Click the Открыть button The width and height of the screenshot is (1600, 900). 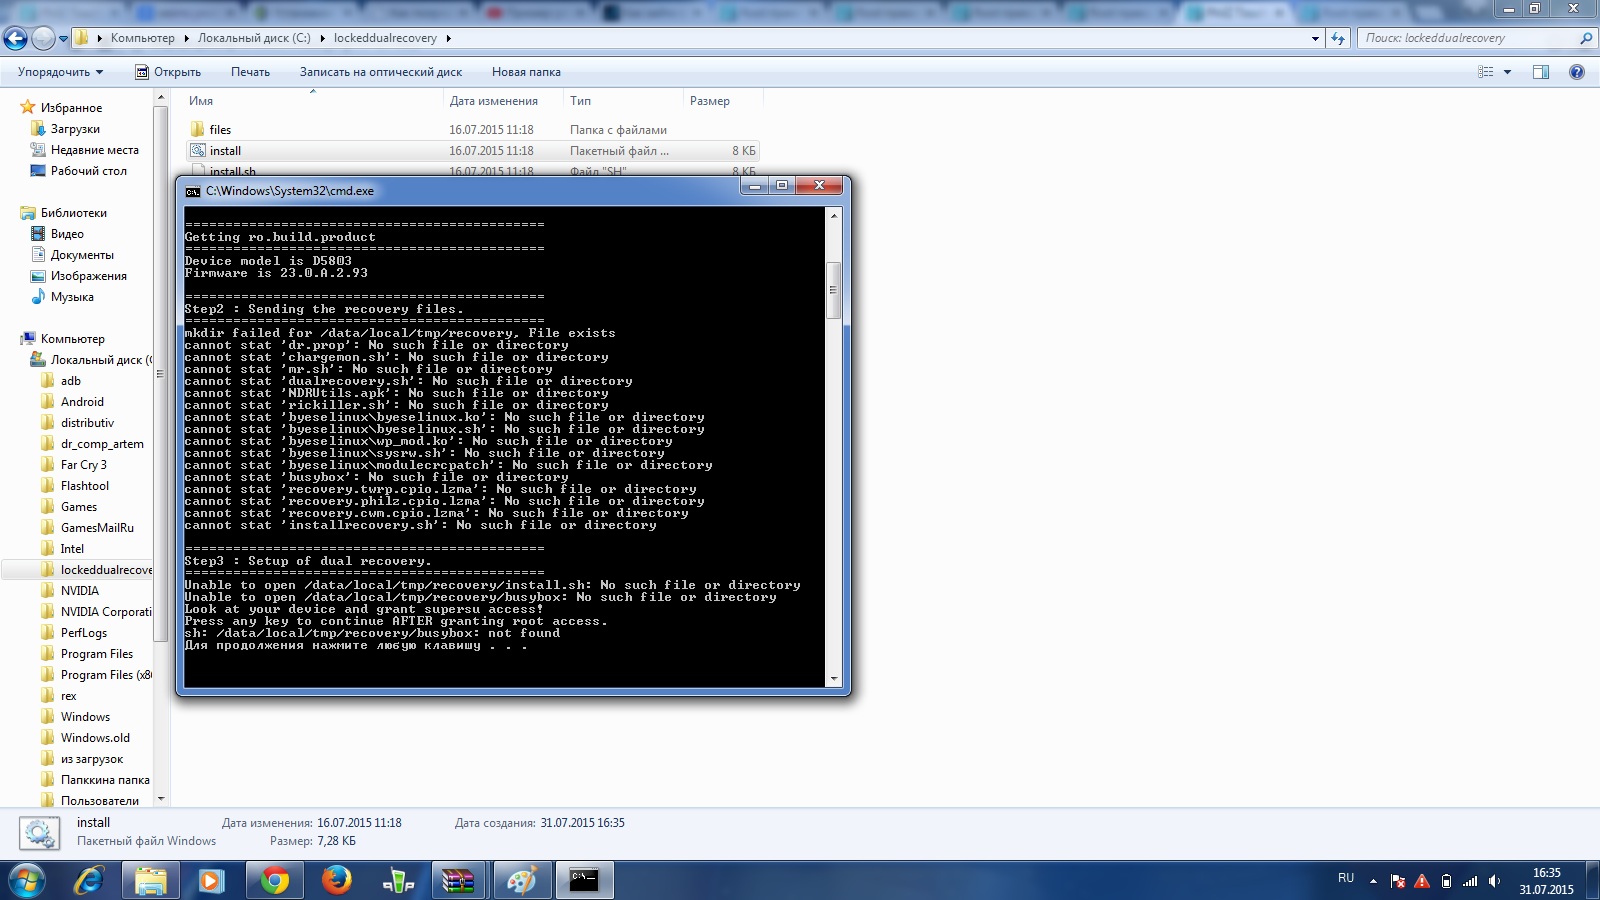(168, 72)
